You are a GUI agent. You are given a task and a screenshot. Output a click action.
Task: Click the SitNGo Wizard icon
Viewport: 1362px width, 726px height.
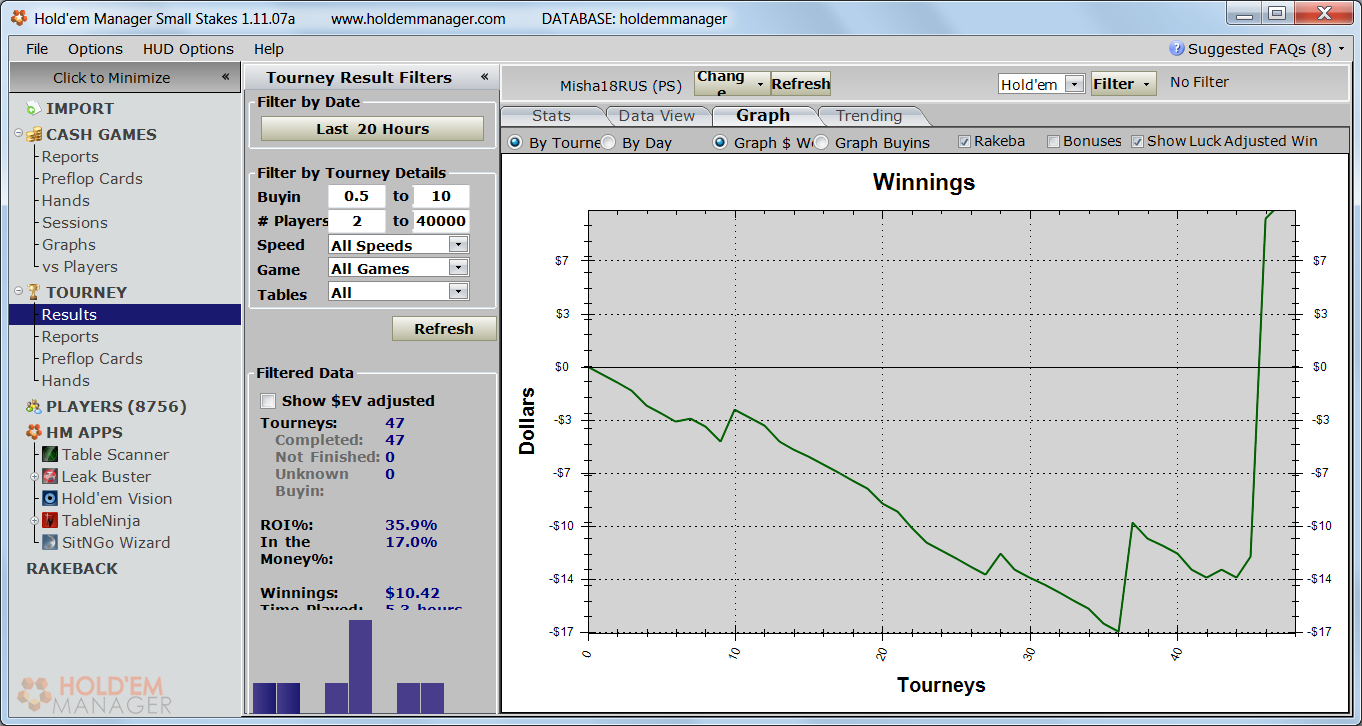50,543
